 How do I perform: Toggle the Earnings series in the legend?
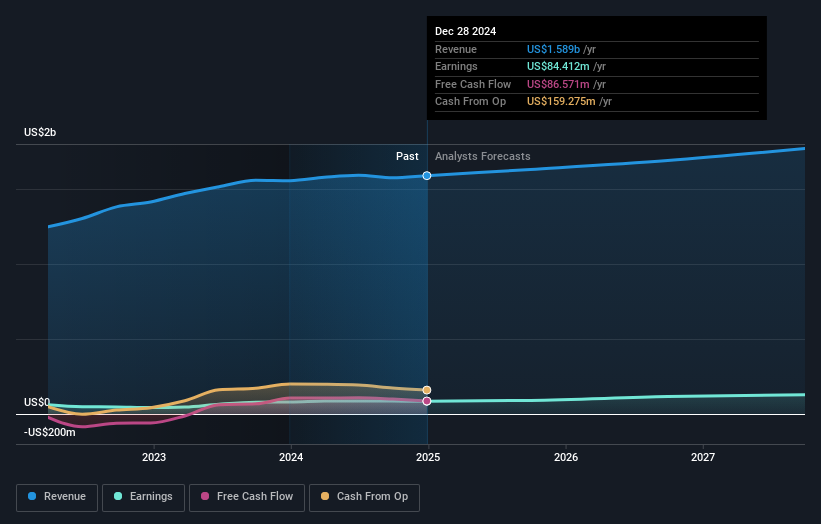click(x=143, y=497)
